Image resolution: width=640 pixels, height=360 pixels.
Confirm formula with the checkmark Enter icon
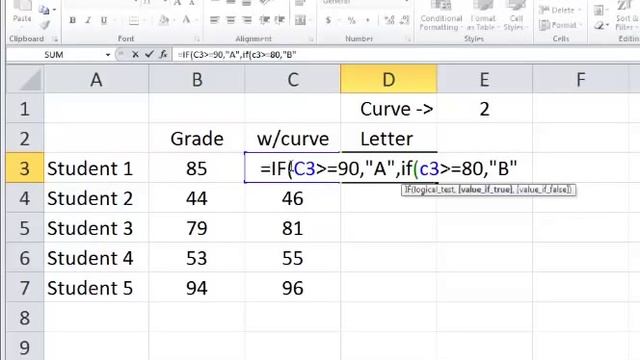pyautogui.click(x=149, y=54)
